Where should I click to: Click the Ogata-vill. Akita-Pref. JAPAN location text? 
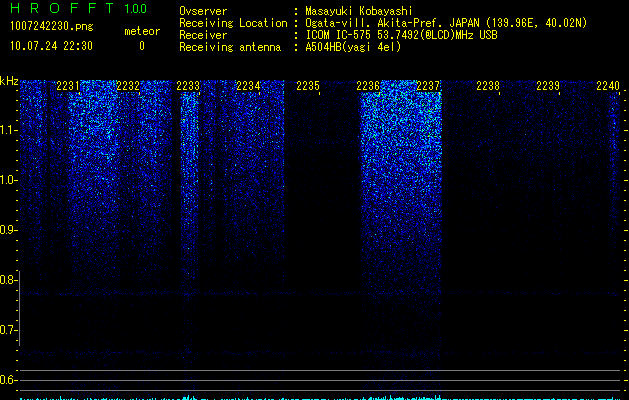[446, 23]
